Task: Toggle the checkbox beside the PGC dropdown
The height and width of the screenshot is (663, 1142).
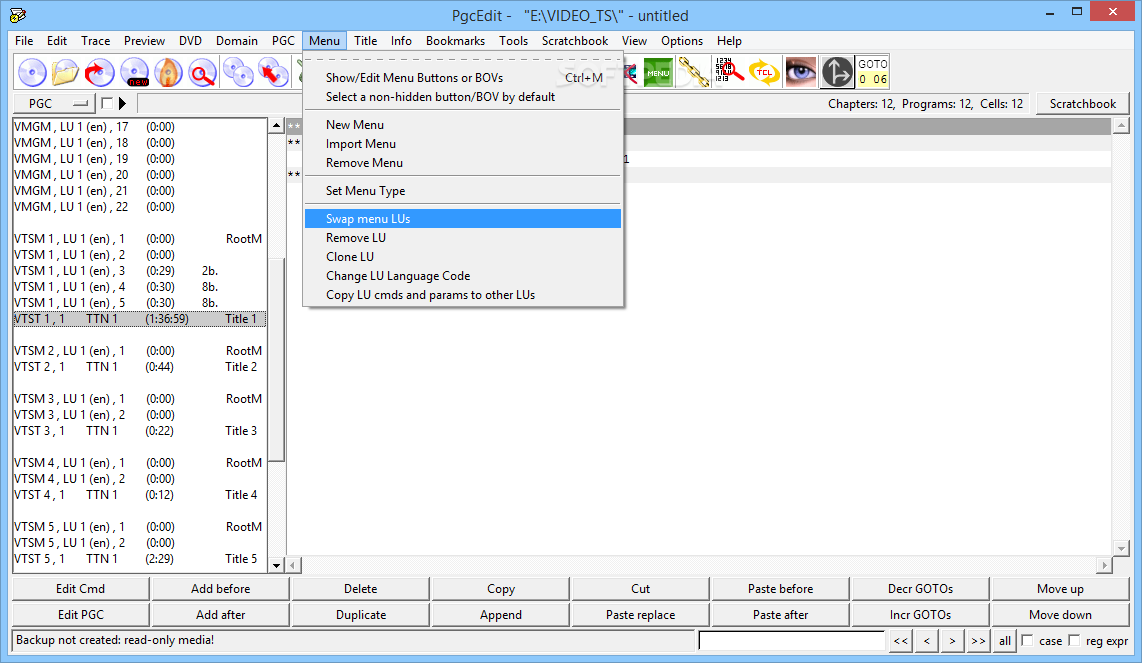Action: point(107,103)
